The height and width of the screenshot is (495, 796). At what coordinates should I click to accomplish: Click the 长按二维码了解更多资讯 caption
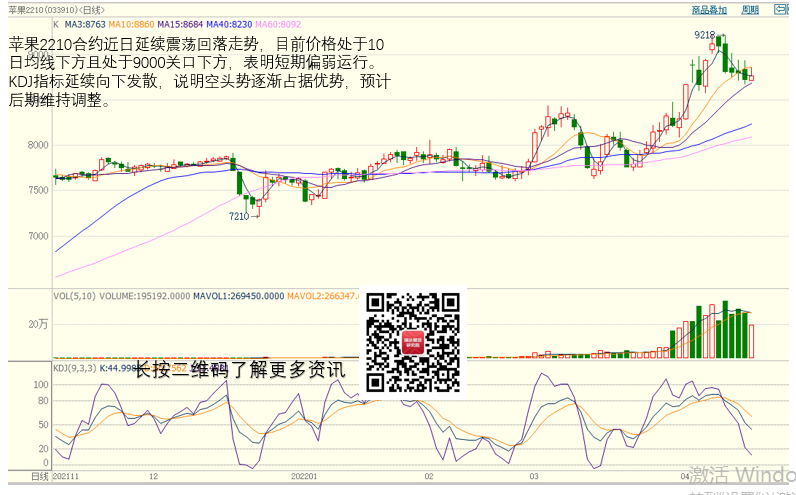(240, 369)
